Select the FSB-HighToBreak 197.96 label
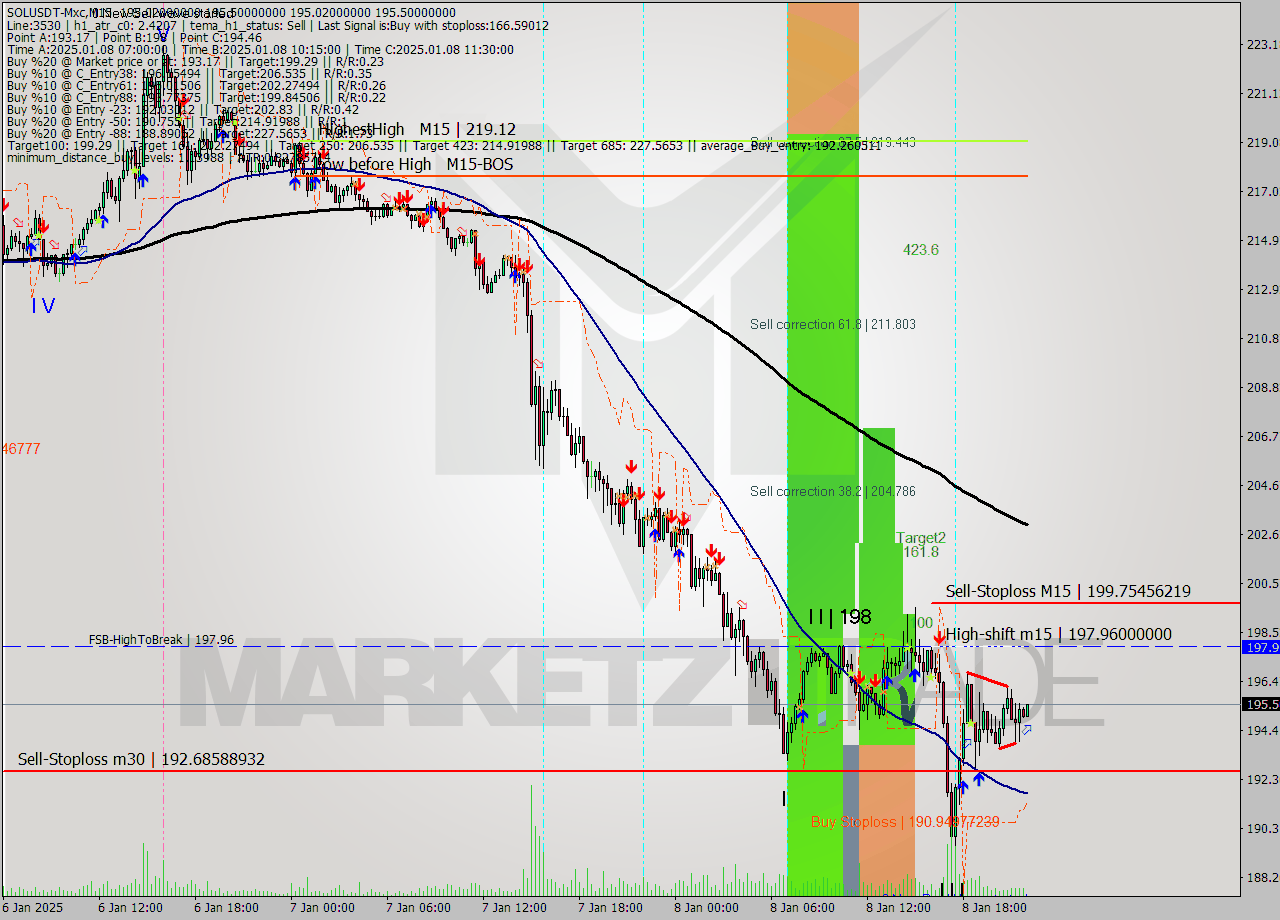The width and height of the screenshot is (1280, 920). (161, 639)
